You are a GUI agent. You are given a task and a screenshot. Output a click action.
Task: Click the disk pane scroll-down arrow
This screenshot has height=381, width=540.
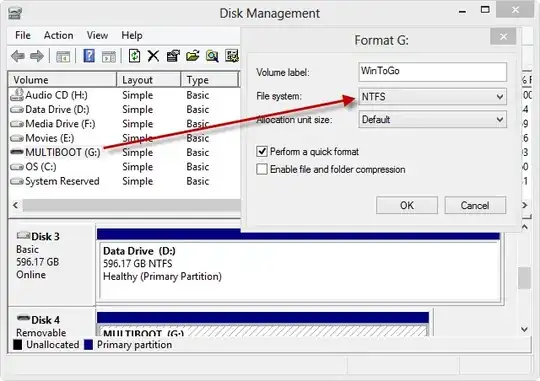coord(525,329)
